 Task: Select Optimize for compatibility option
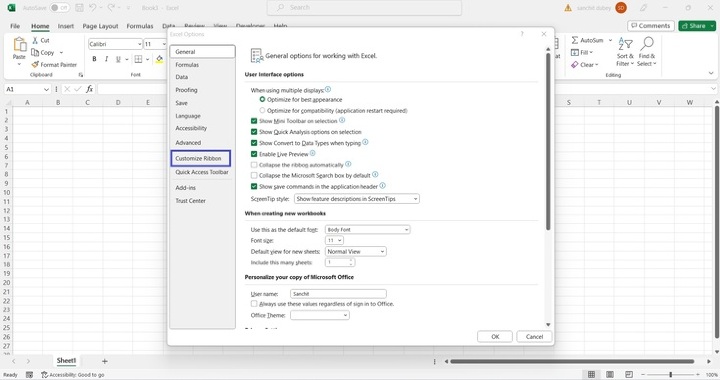pyautogui.click(x=262, y=110)
